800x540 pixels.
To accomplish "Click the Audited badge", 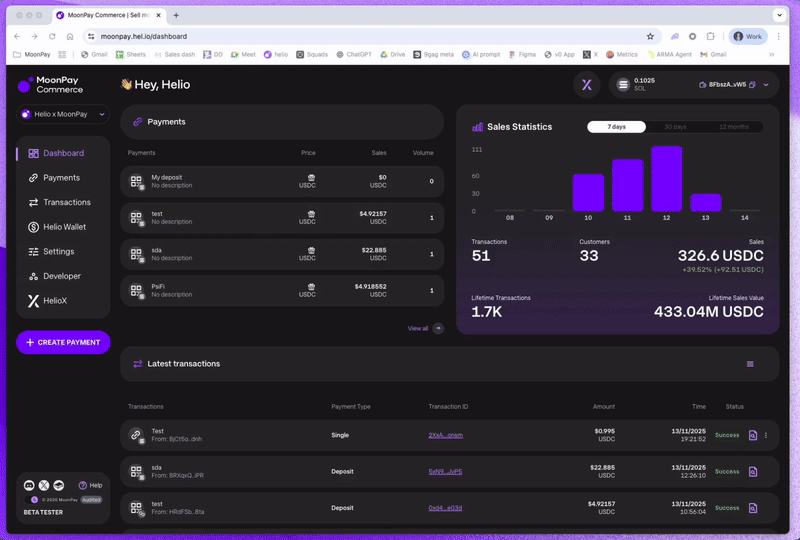I will click(x=91, y=500).
